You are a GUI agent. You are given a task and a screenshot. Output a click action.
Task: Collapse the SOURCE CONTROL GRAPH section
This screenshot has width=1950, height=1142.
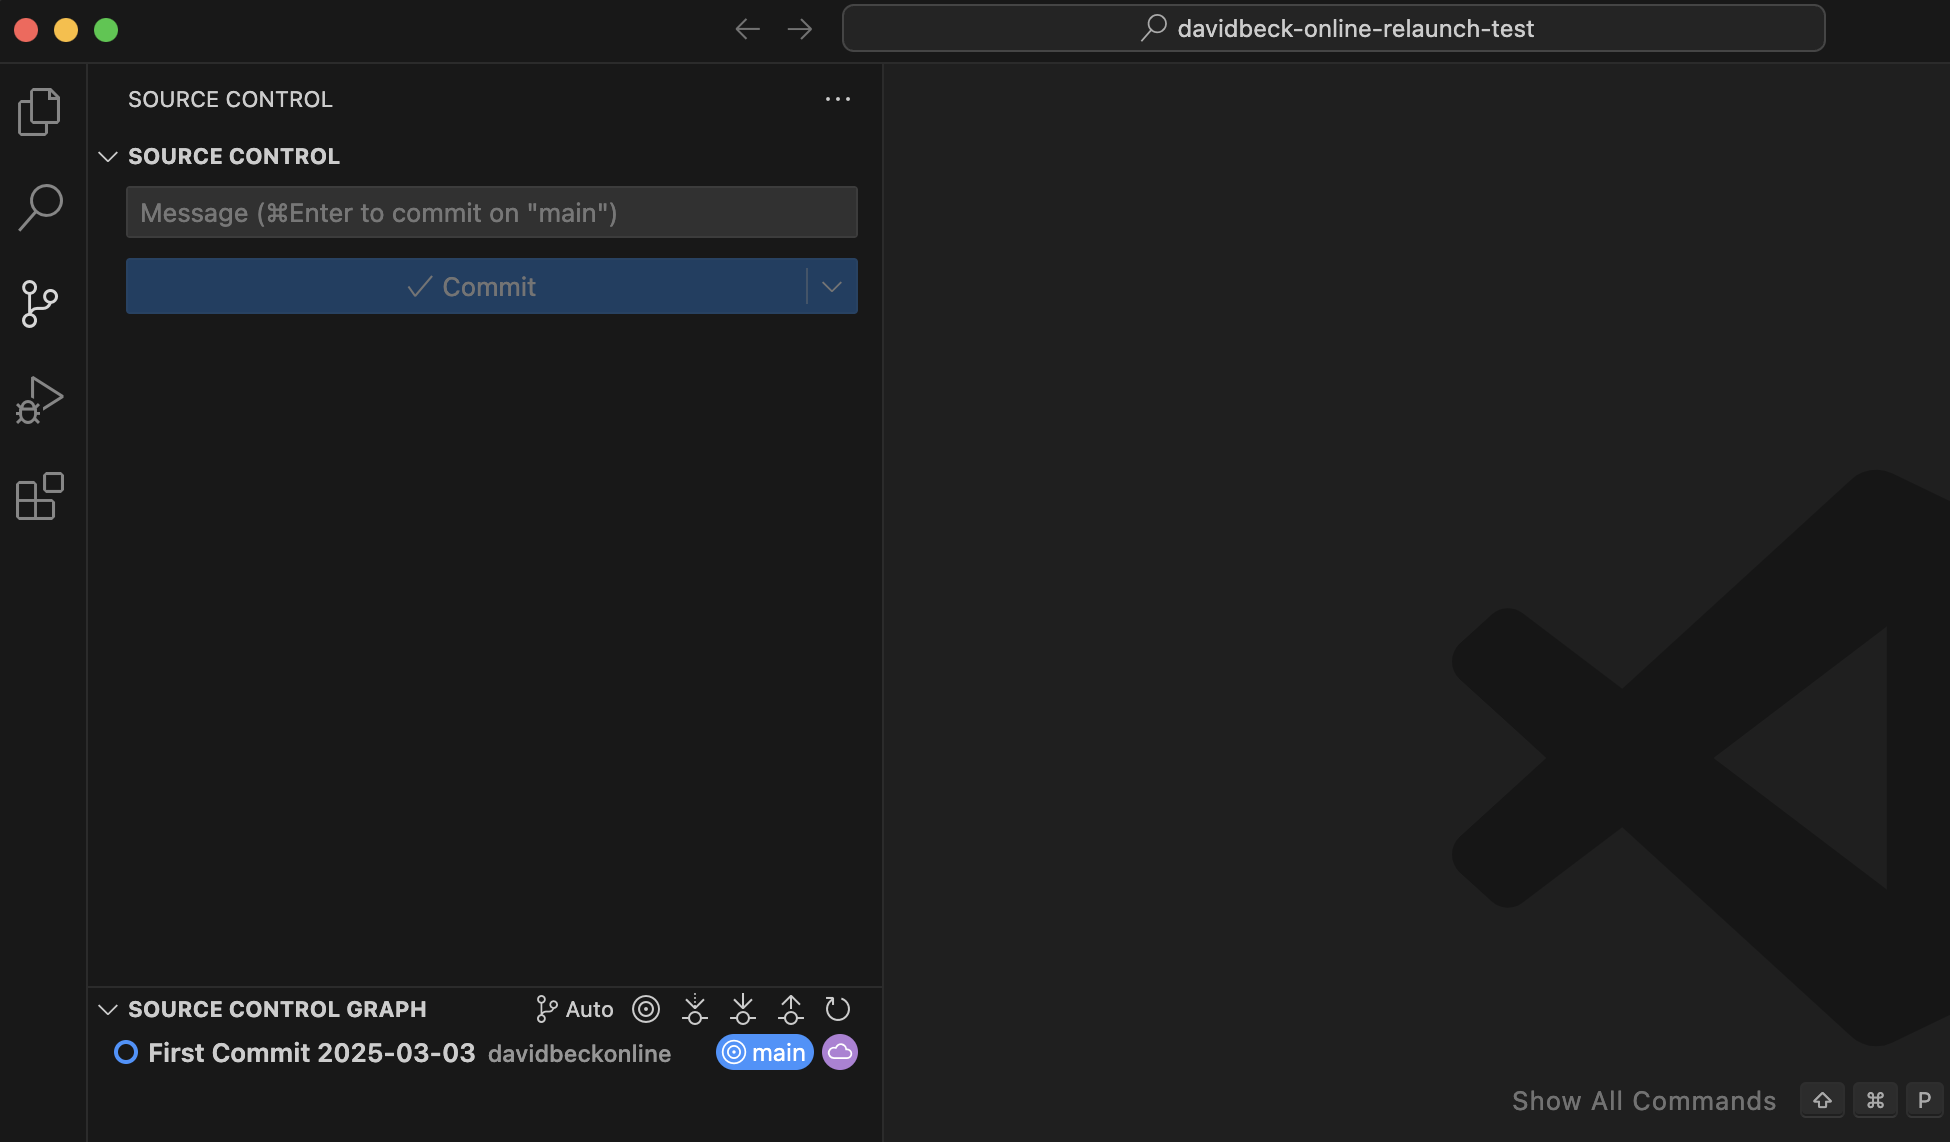(108, 1009)
